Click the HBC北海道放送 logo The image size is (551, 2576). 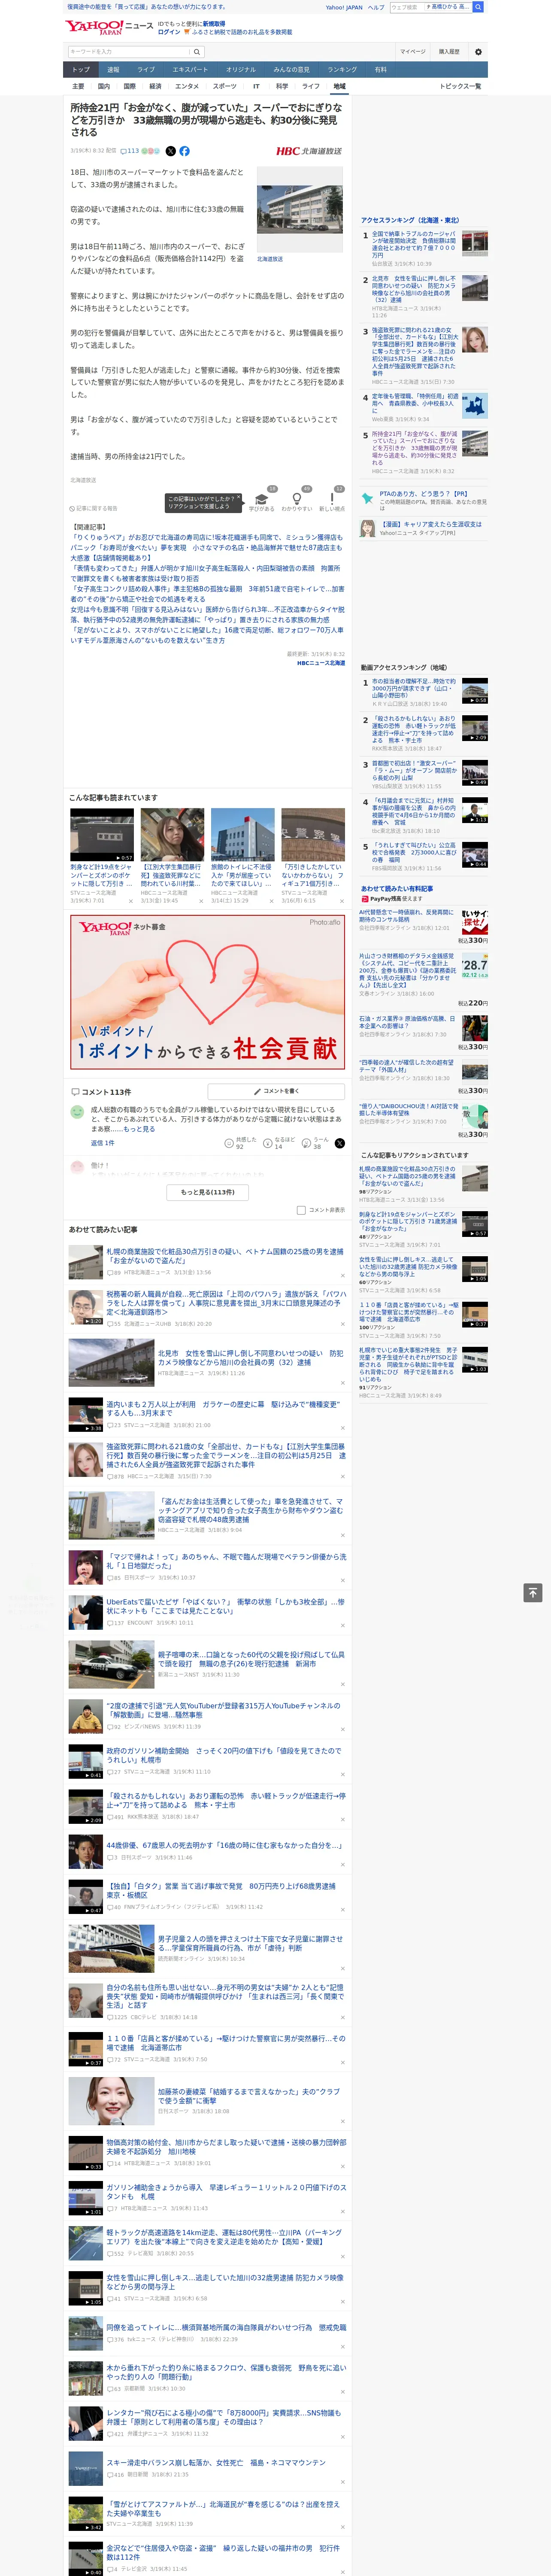coord(309,151)
